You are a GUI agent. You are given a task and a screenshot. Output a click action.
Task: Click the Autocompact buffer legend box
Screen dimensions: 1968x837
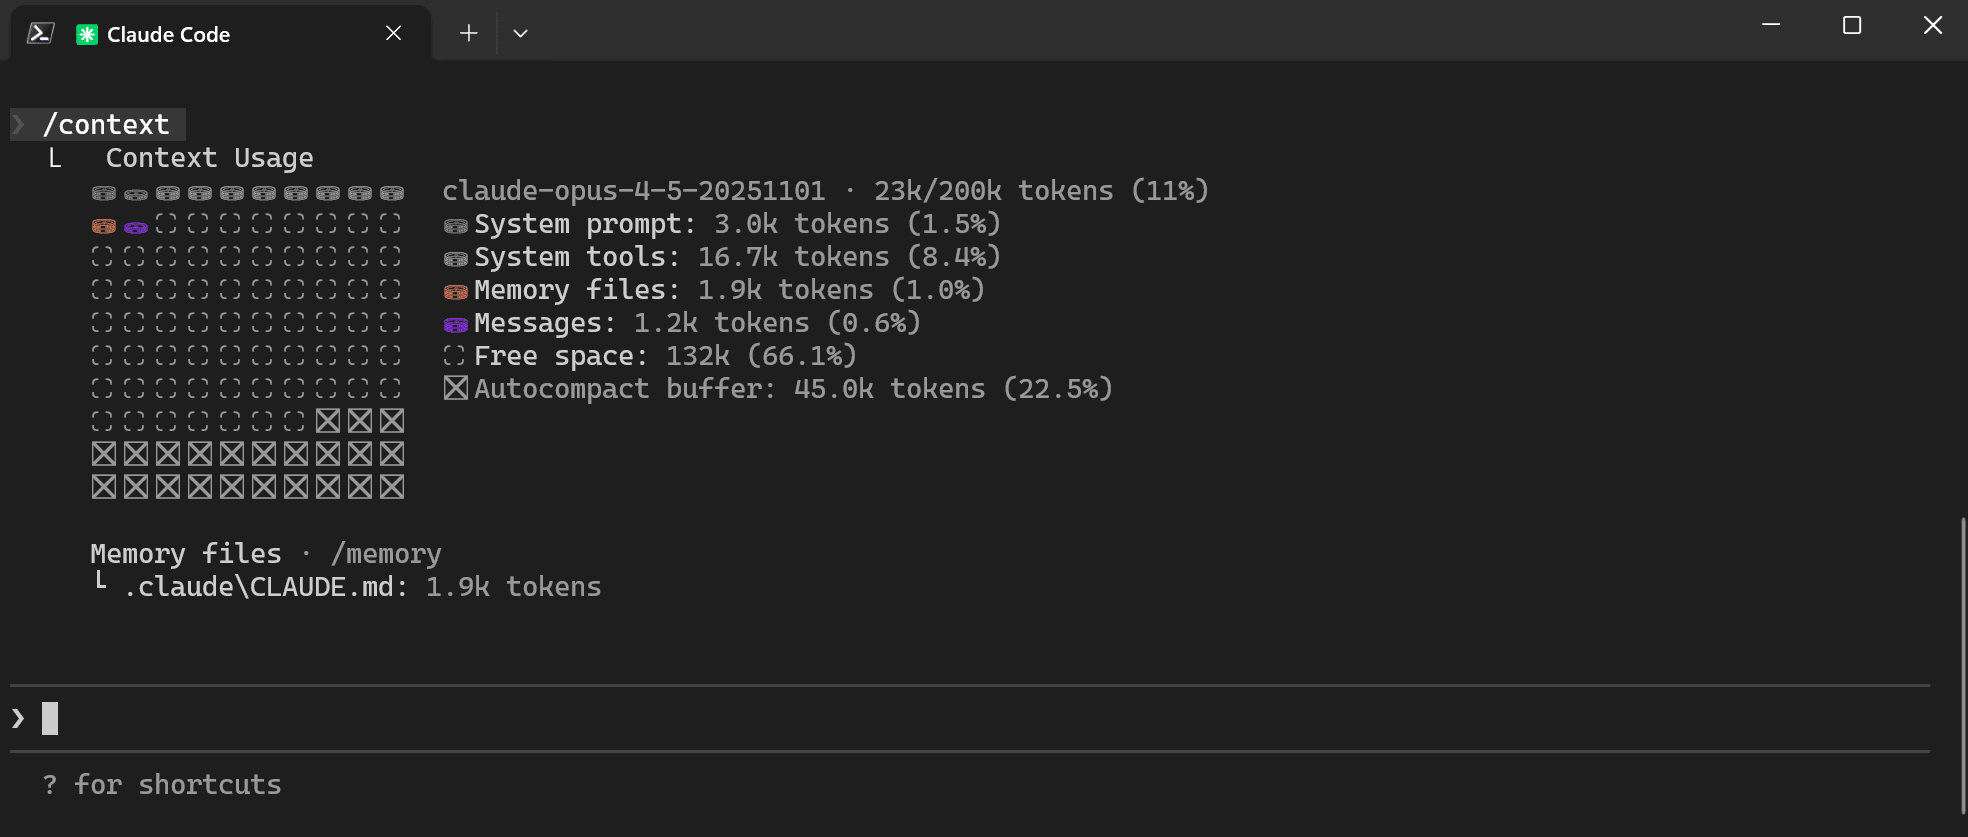[455, 389]
